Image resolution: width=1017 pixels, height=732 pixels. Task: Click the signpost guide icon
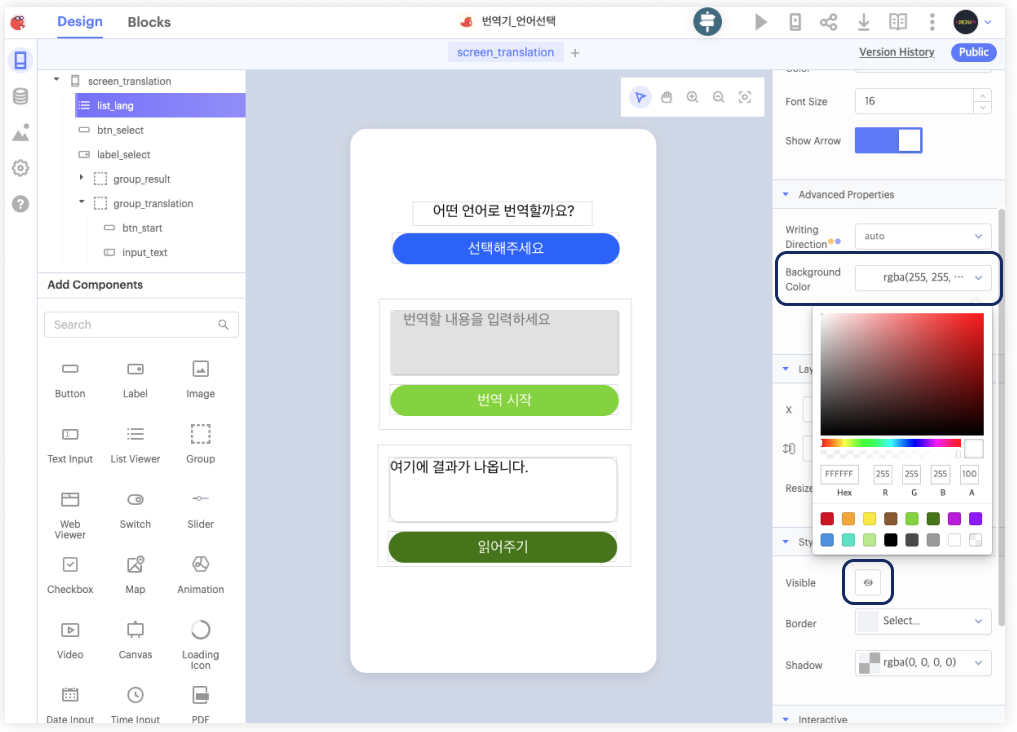click(x=707, y=22)
